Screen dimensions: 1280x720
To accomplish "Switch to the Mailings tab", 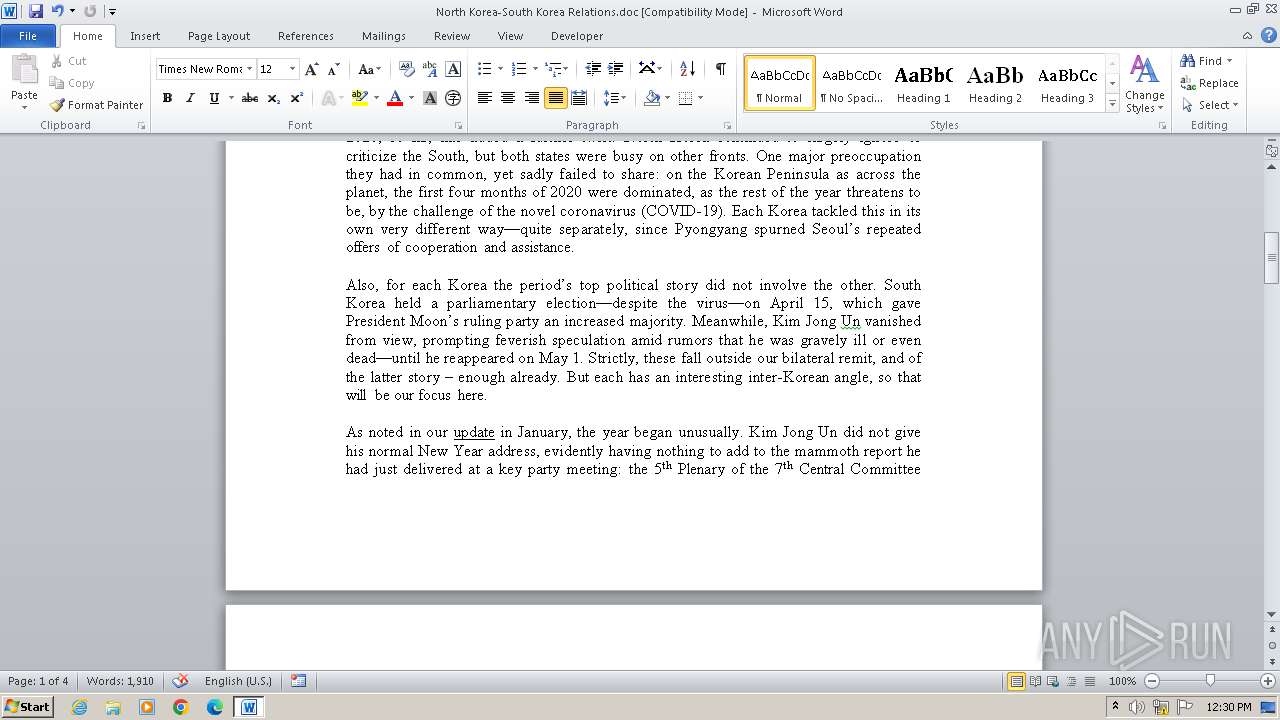I will tap(384, 36).
